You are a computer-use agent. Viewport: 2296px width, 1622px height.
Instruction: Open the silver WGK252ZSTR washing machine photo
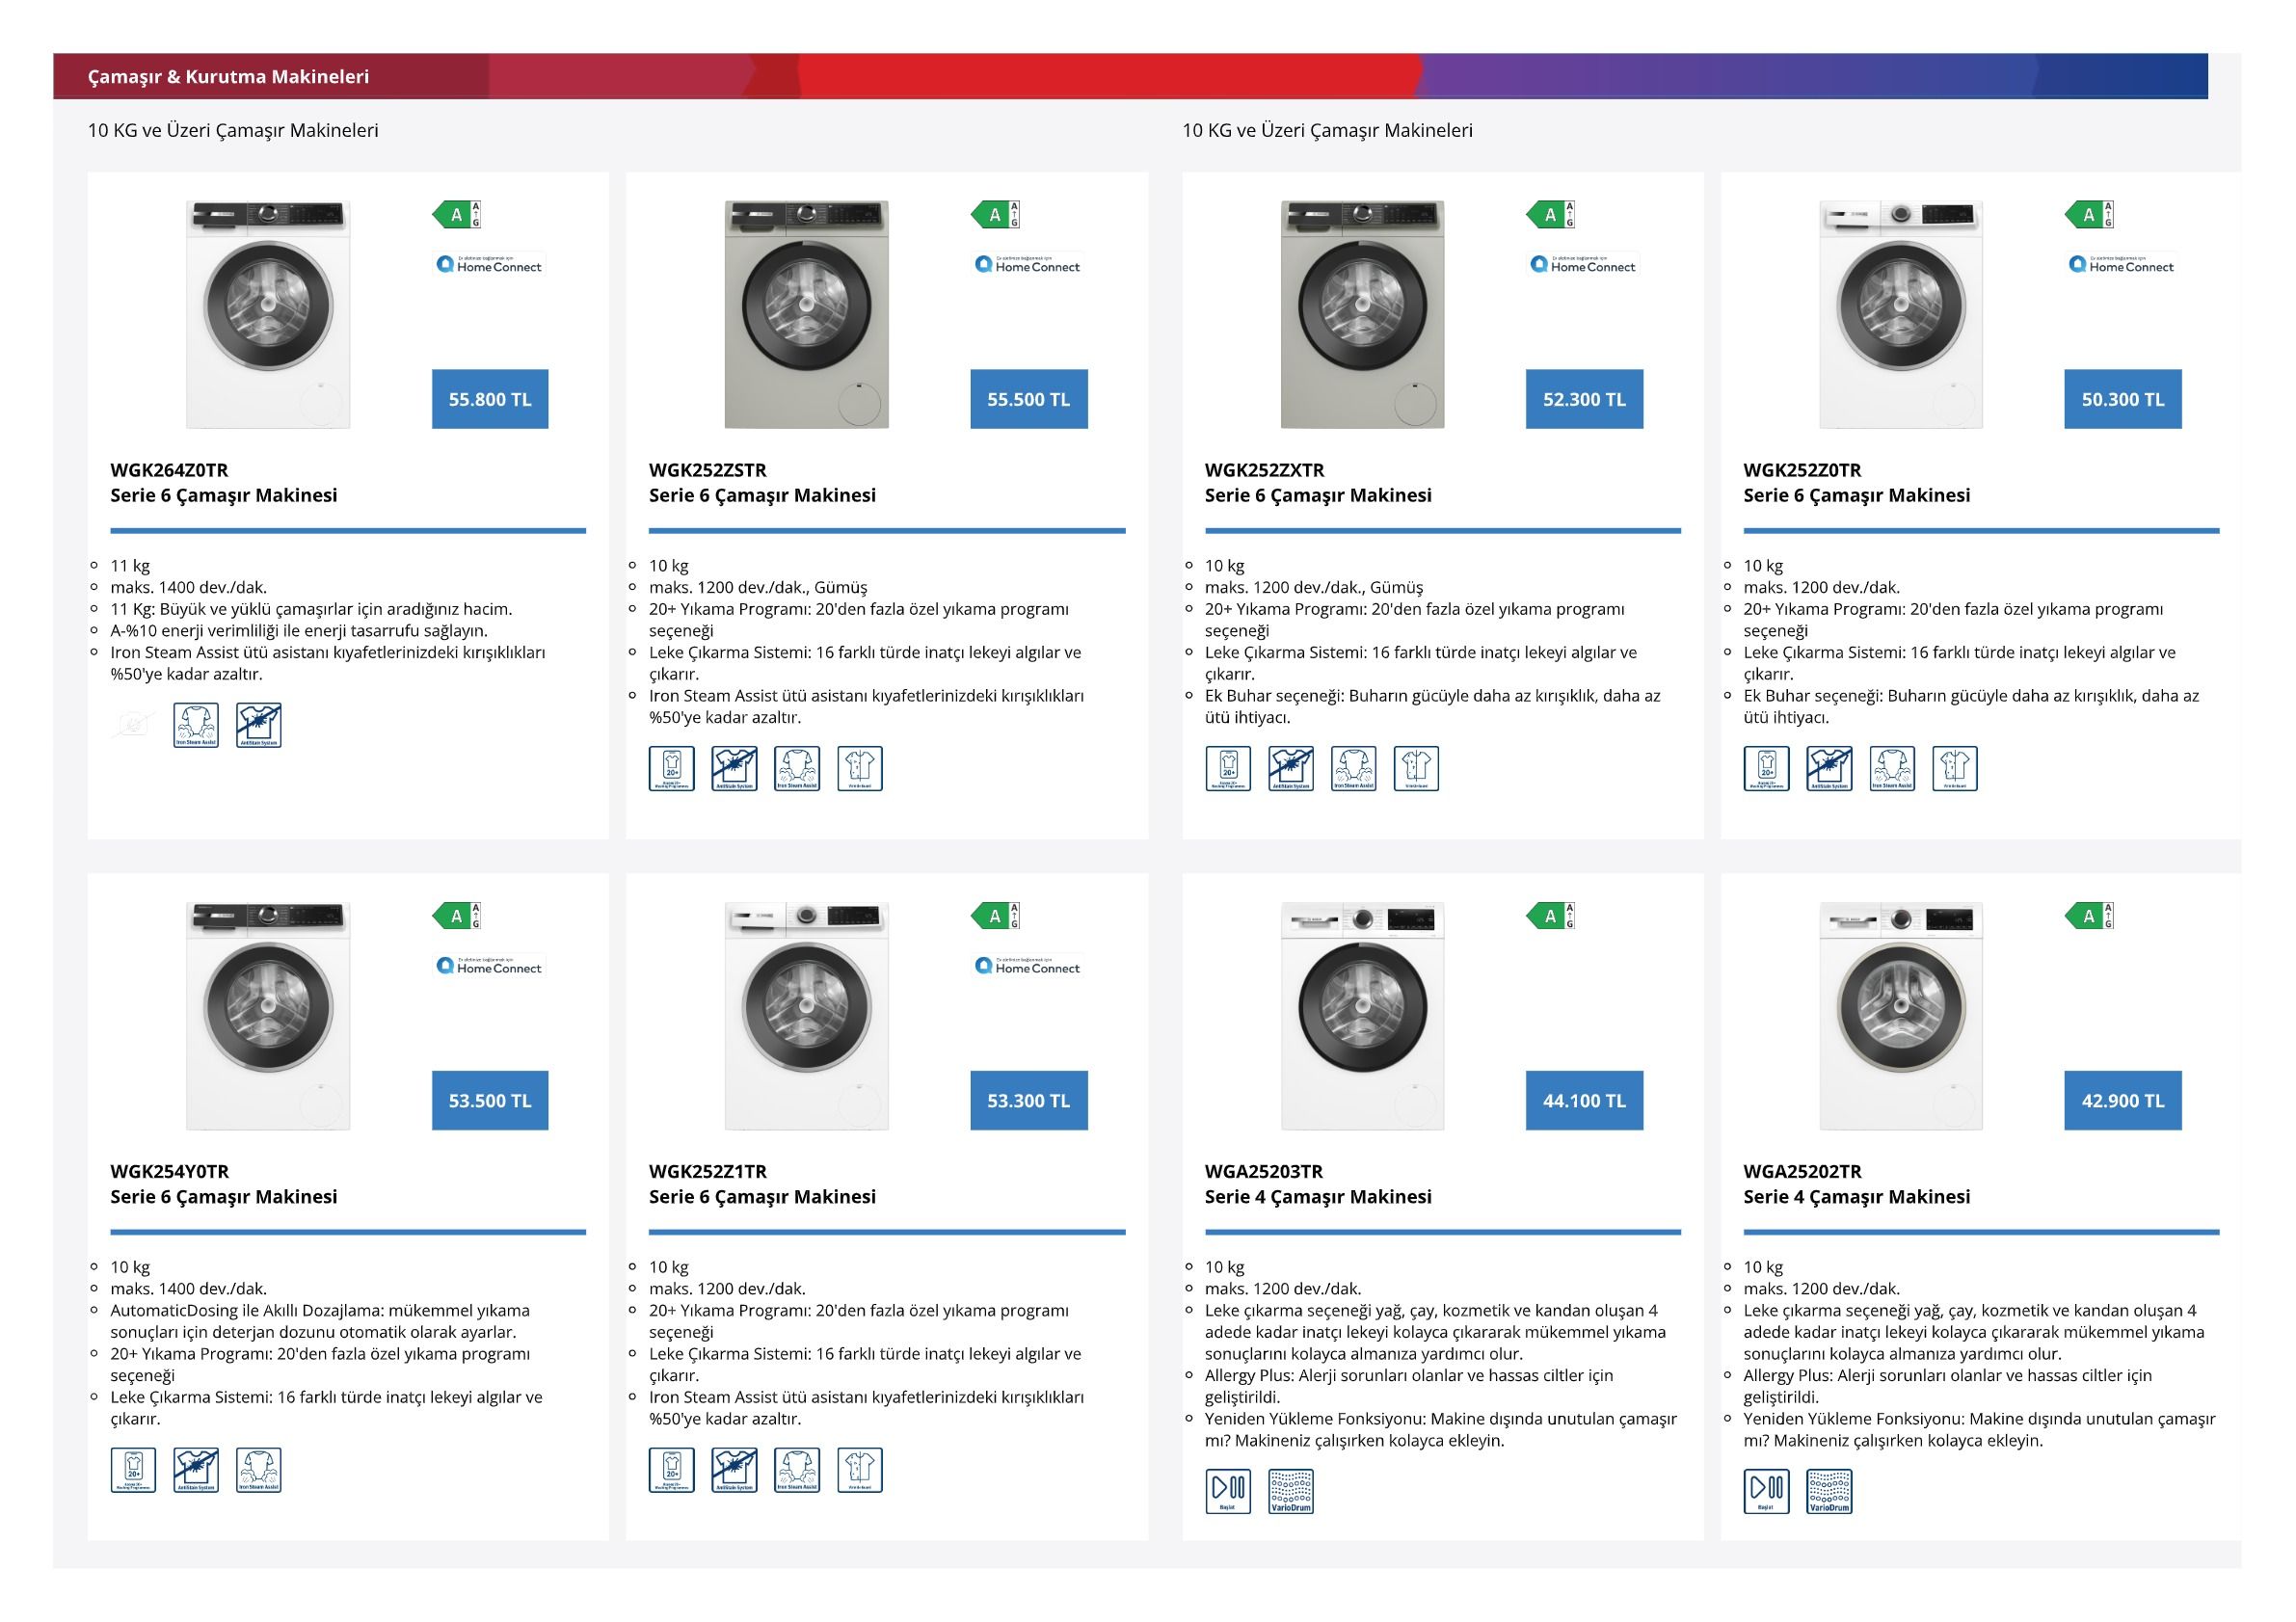(x=807, y=314)
